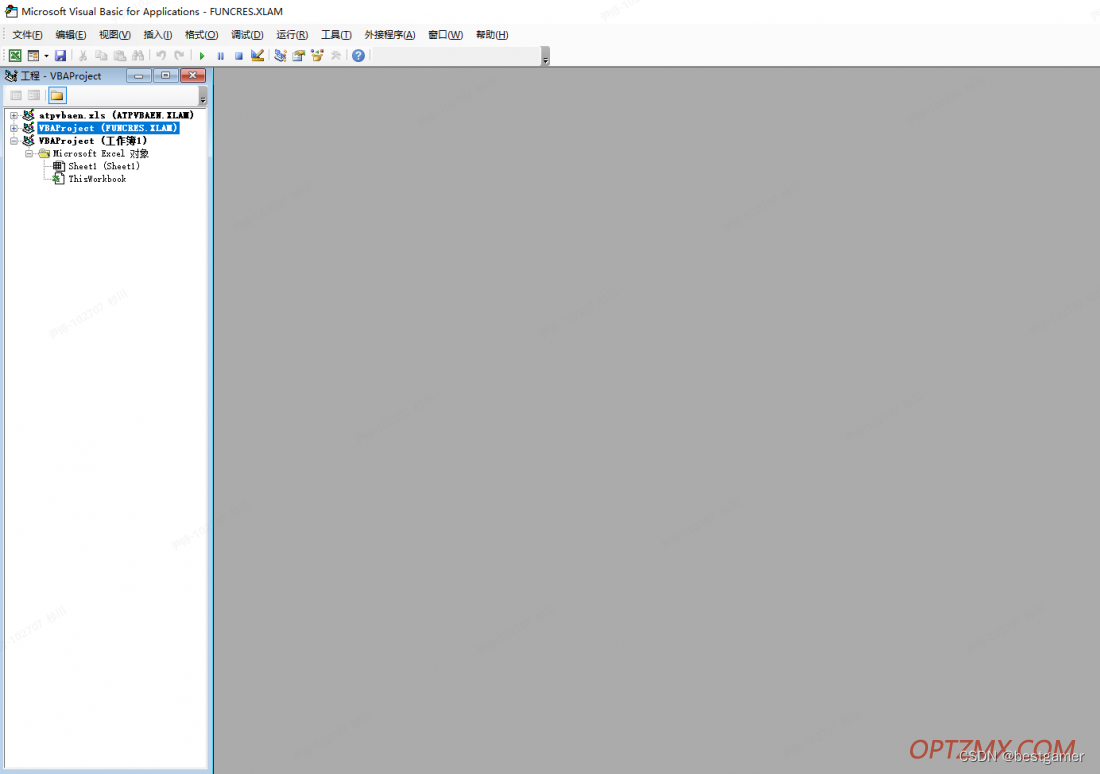Image resolution: width=1100 pixels, height=774 pixels.
Task: Expand the atpvbaen.xls project node
Action: pos(13,115)
